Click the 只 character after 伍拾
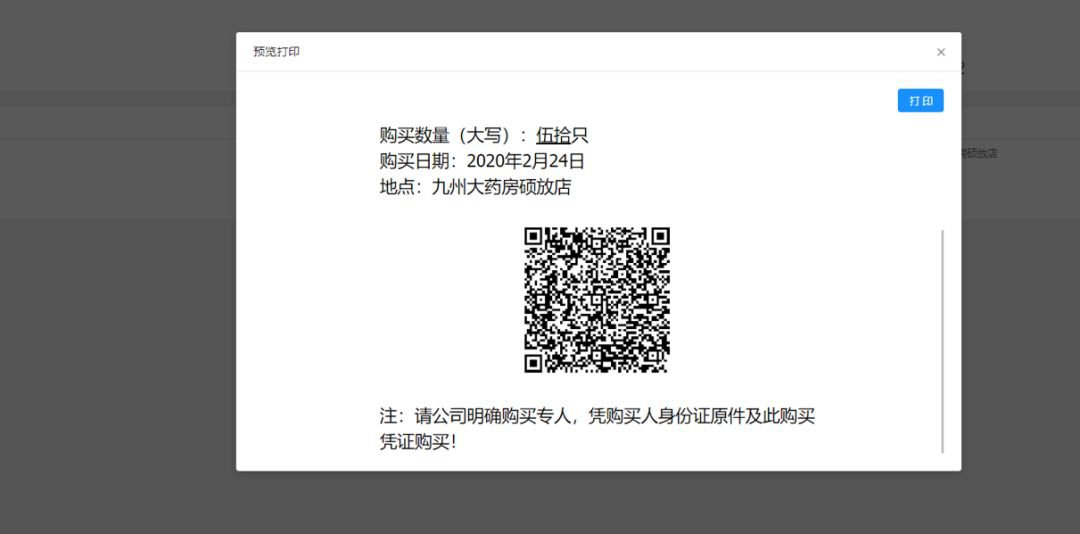Screen dimensions: 1080x534 (x=580, y=136)
